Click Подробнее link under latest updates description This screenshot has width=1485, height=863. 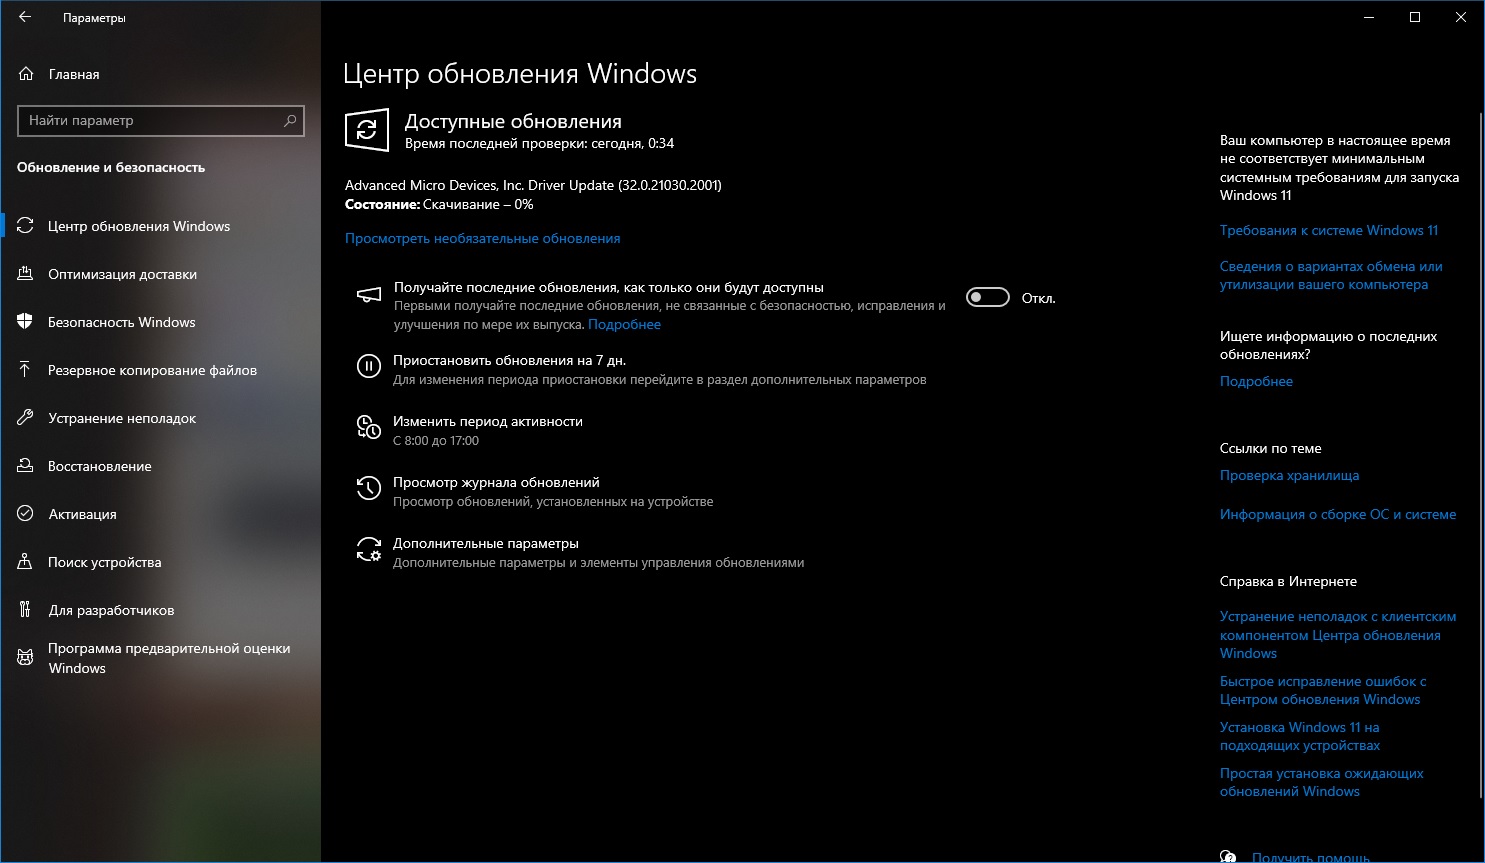624,324
